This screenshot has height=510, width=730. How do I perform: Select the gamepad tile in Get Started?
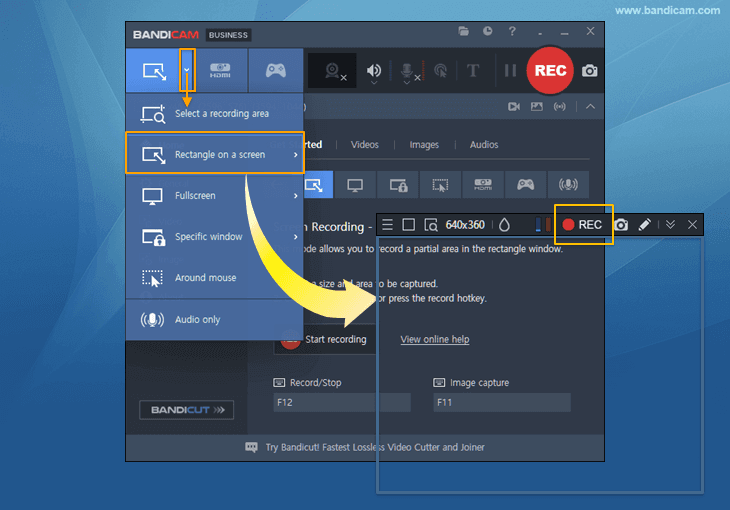526,184
